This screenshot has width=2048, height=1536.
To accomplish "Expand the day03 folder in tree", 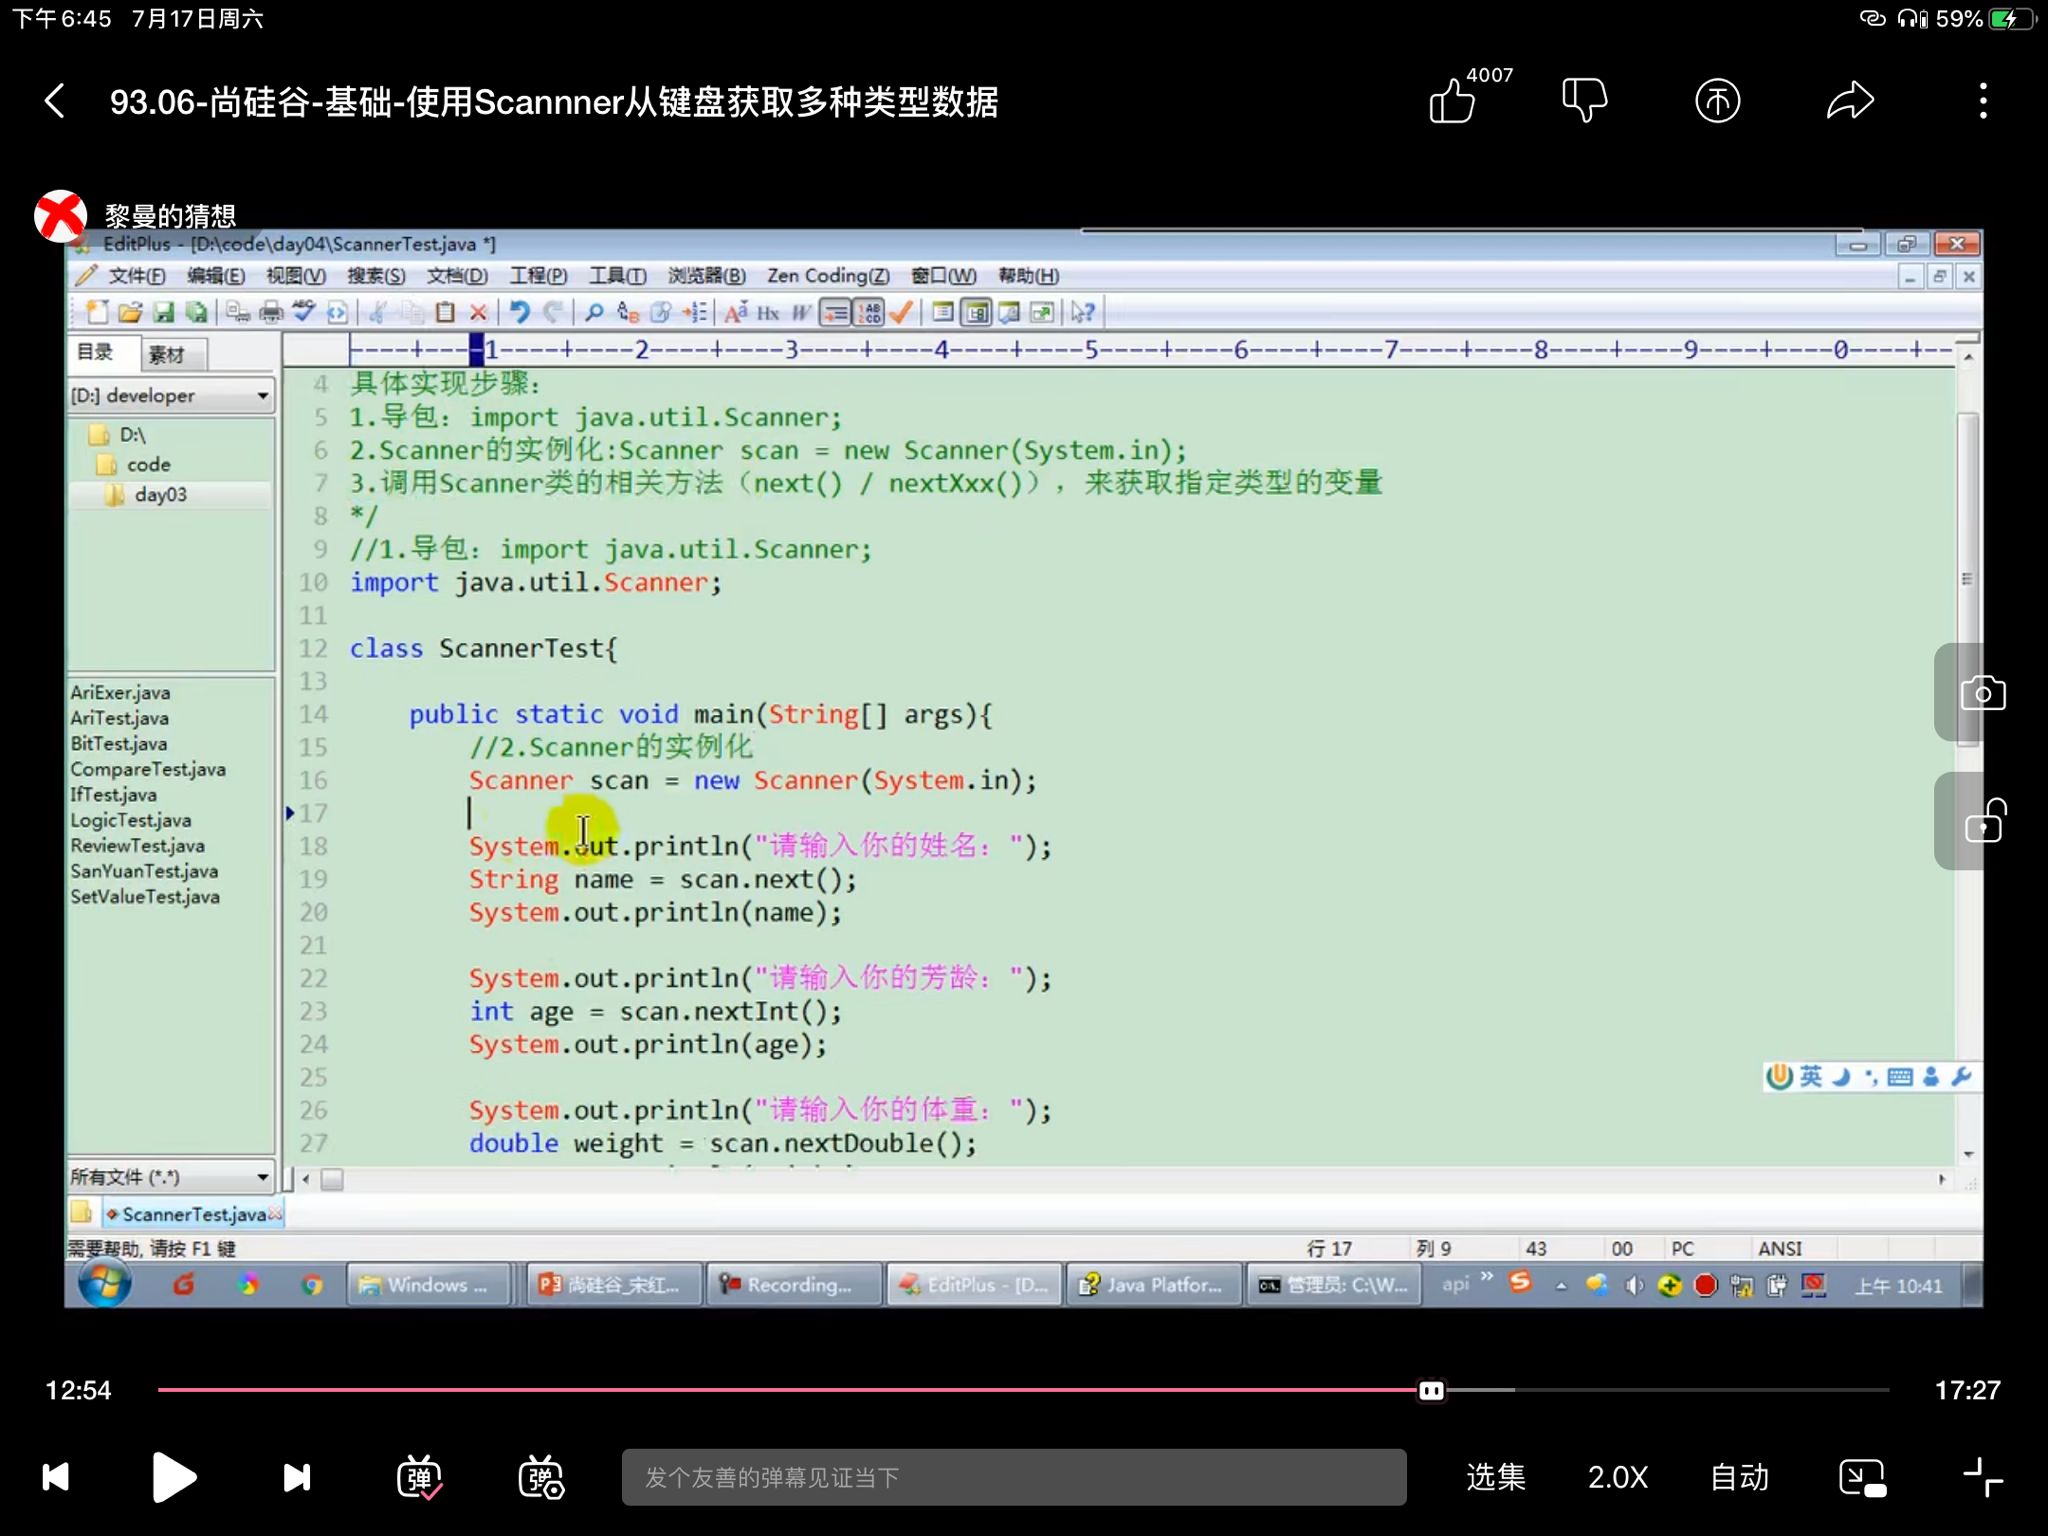I will (x=160, y=494).
